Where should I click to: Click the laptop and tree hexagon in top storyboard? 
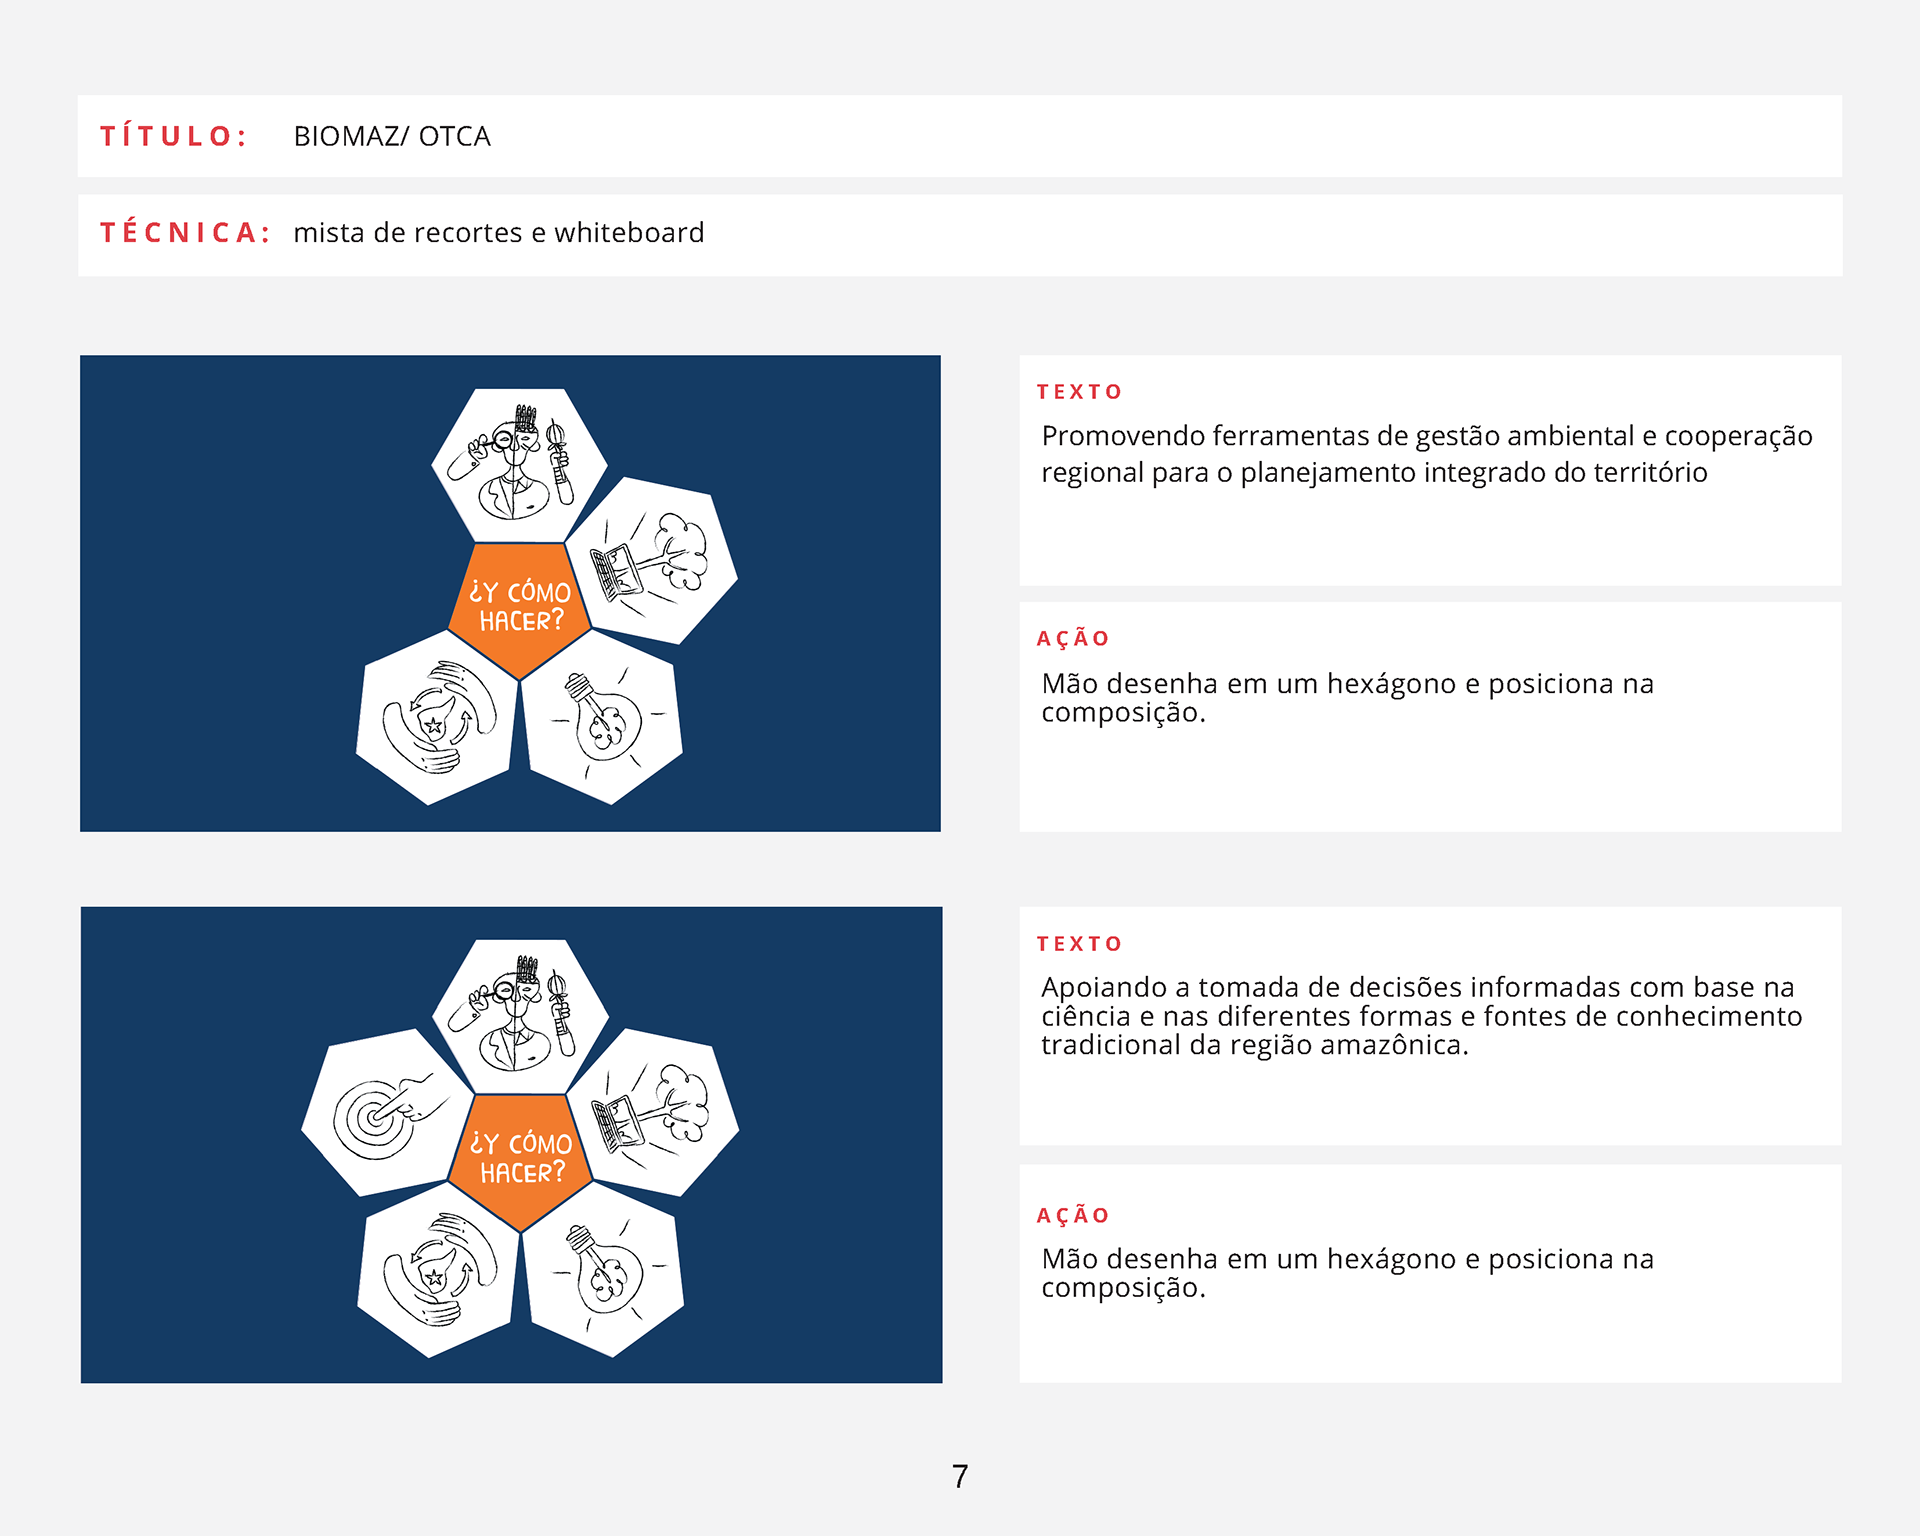652,561
